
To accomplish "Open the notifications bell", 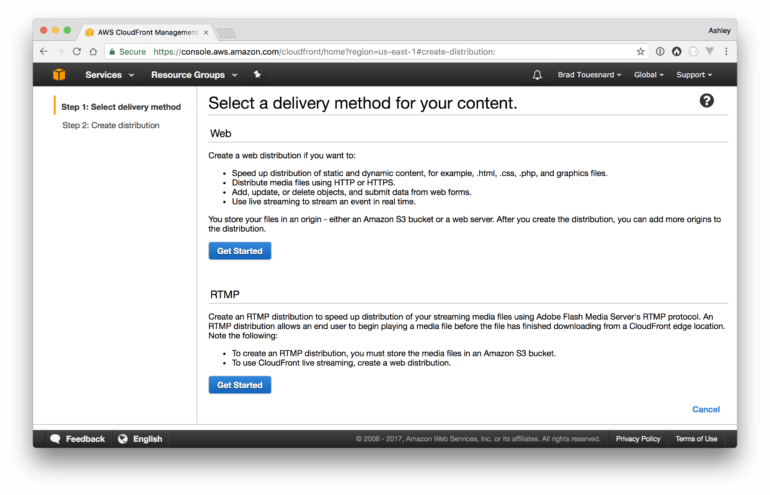I will 537,75.
